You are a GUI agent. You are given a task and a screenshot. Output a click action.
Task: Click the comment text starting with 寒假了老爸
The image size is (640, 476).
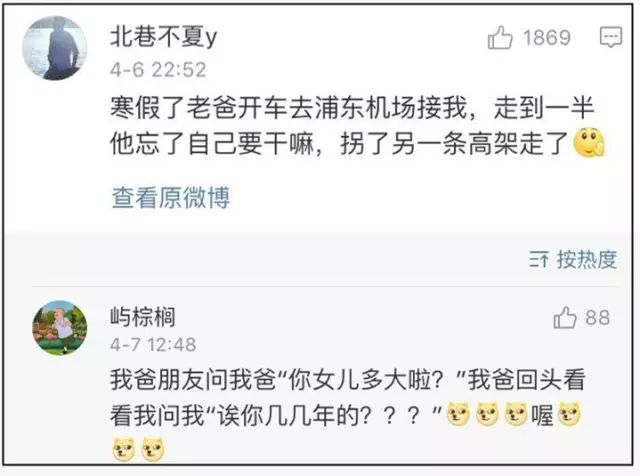pos(357,126)
